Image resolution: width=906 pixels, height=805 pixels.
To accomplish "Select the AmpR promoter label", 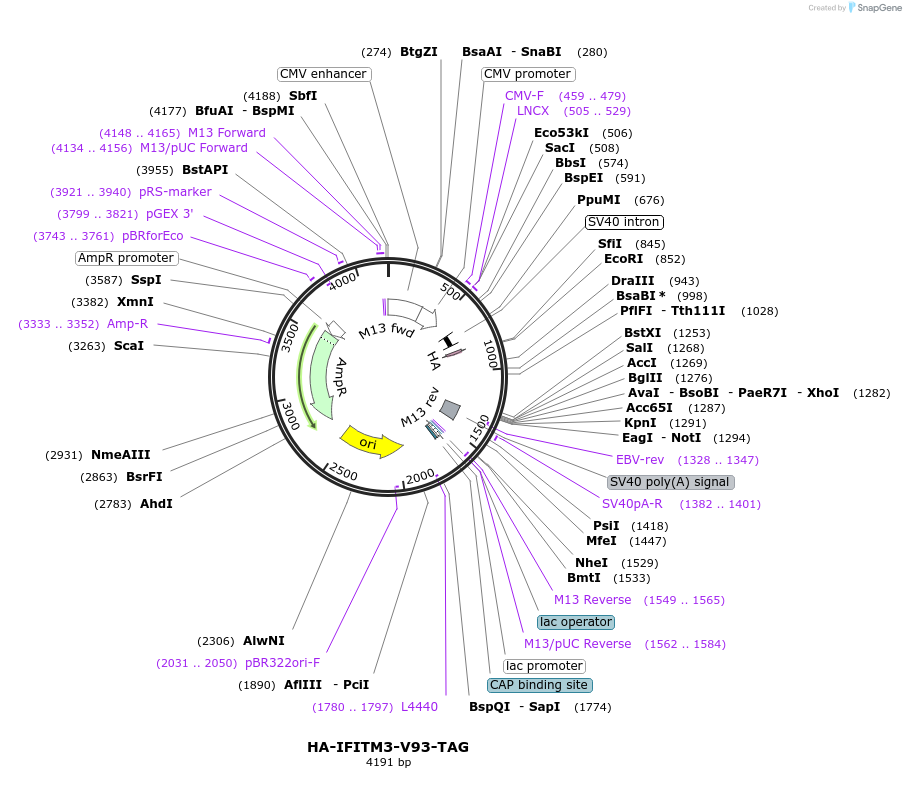I will coord(125,258).
